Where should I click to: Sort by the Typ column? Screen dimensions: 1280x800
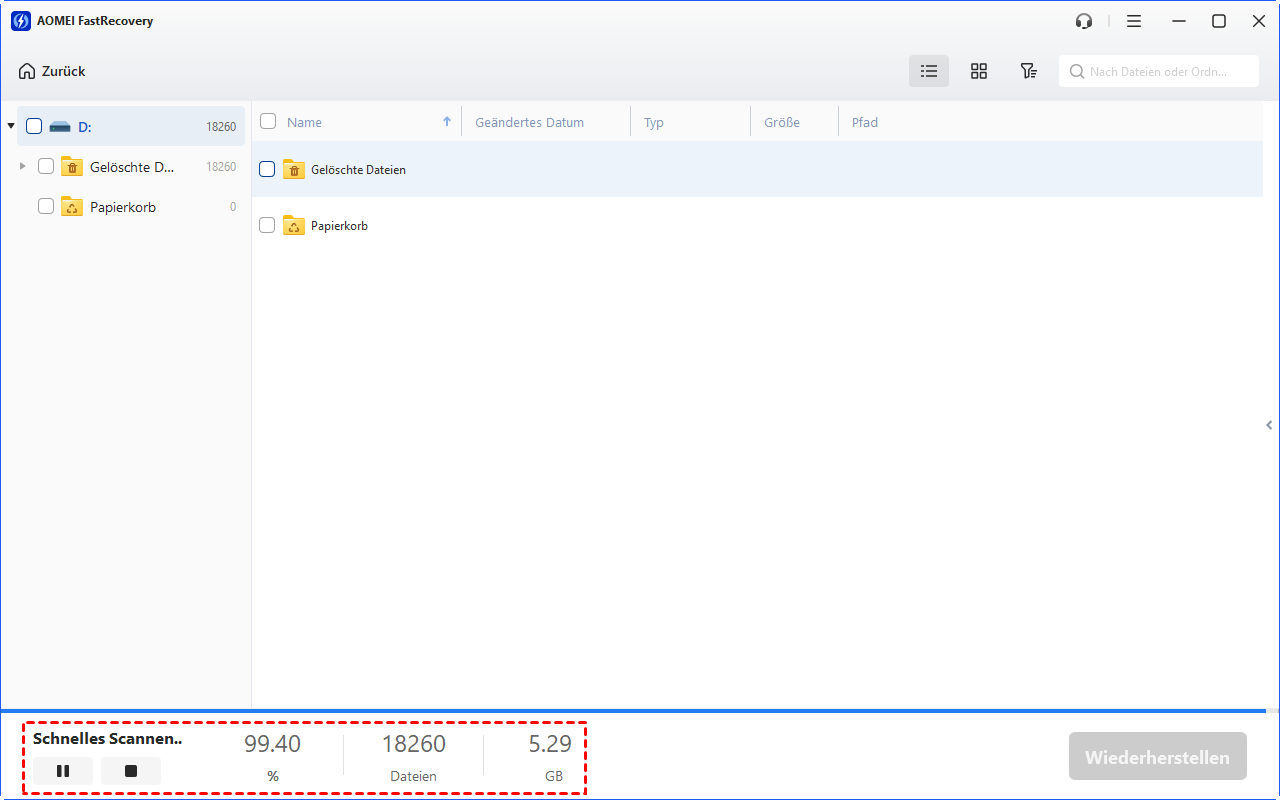point(654,122)
